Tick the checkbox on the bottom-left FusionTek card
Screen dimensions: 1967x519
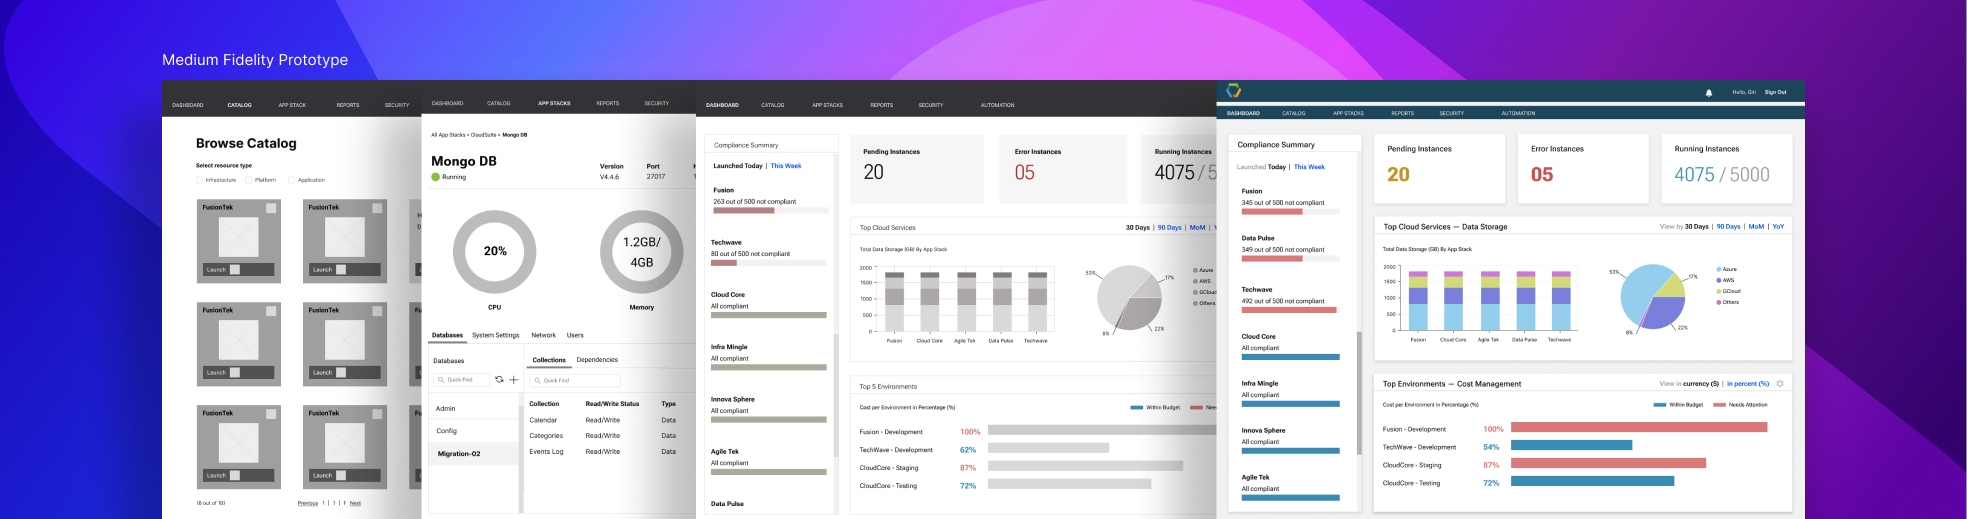271,413
